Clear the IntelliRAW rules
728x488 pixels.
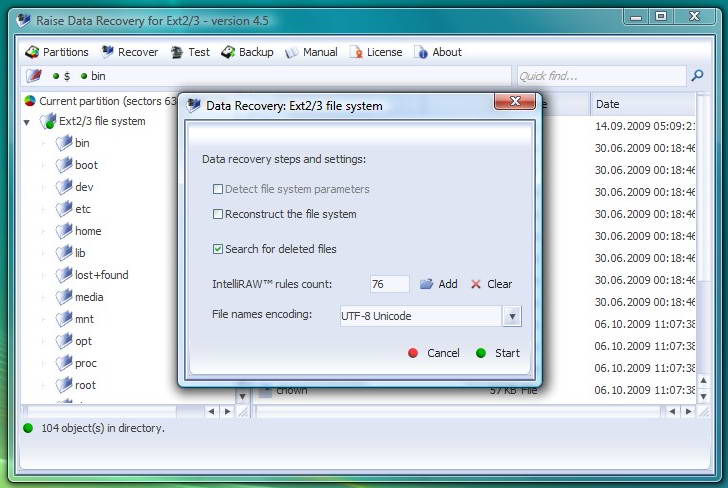(x=491, y=284)
